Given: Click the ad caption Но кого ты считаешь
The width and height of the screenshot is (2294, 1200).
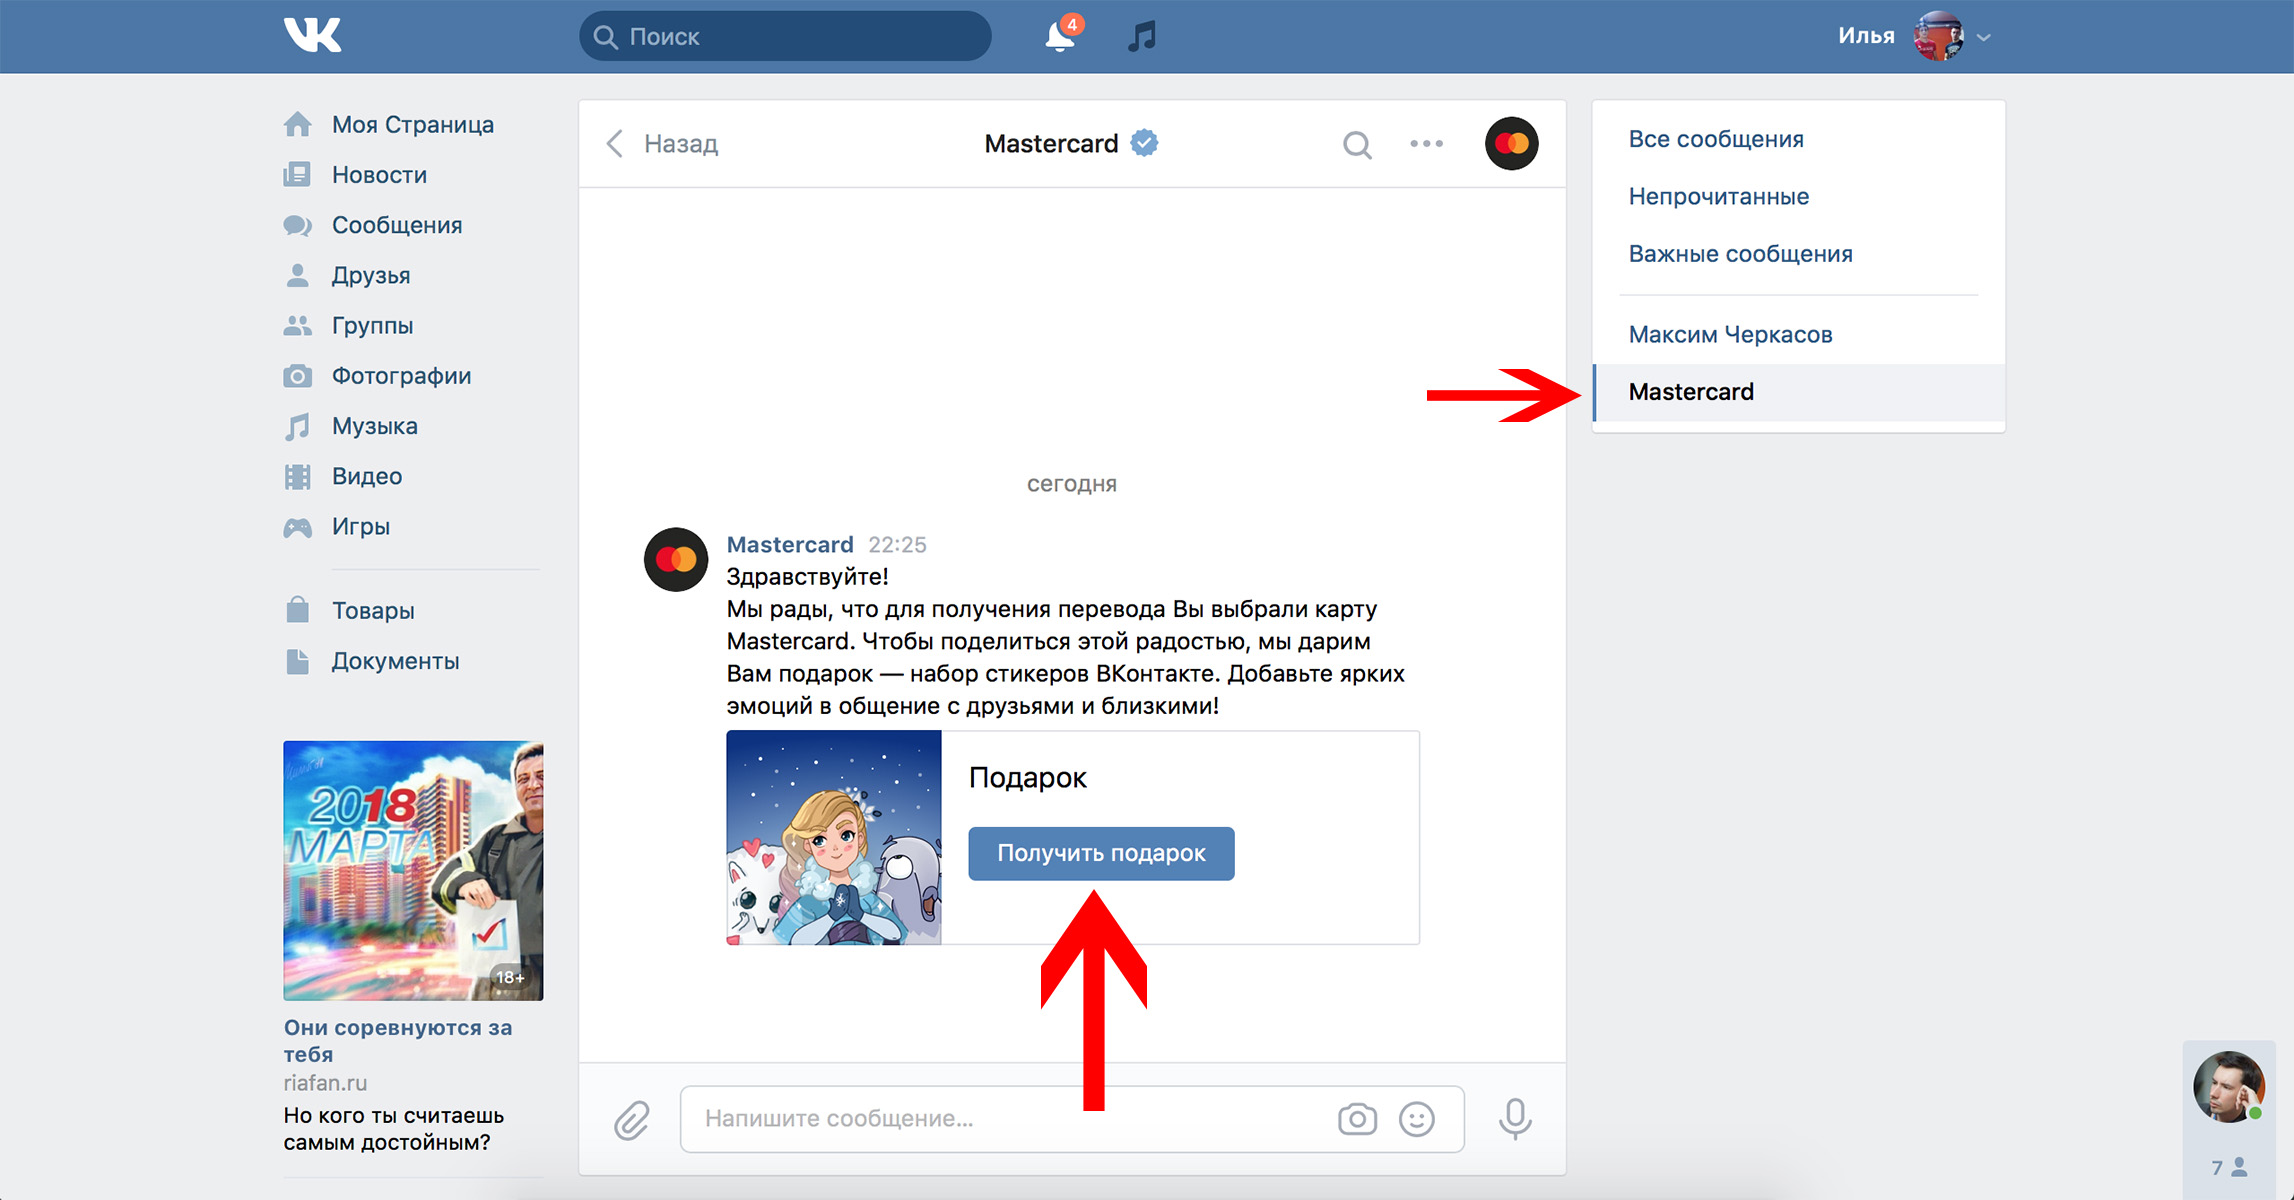Looking at the screenshot, I should pyautogui.click(x=394, y=1129).
